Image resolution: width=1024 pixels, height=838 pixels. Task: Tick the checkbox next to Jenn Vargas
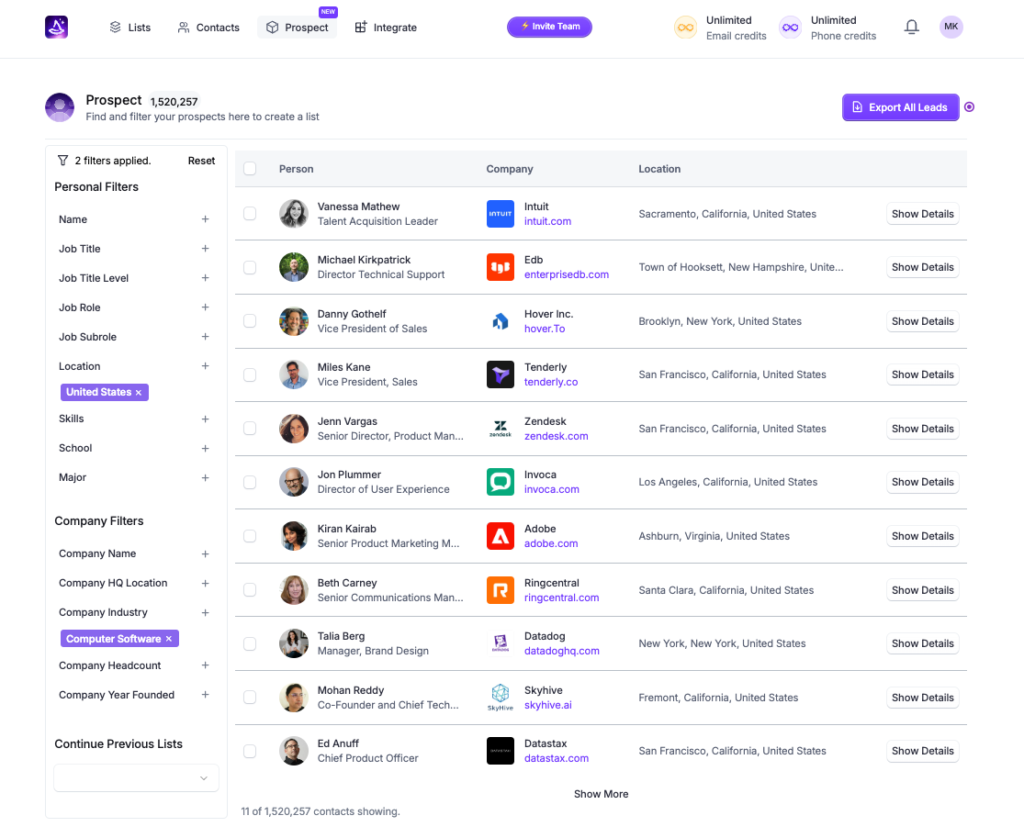pos(249,428)
